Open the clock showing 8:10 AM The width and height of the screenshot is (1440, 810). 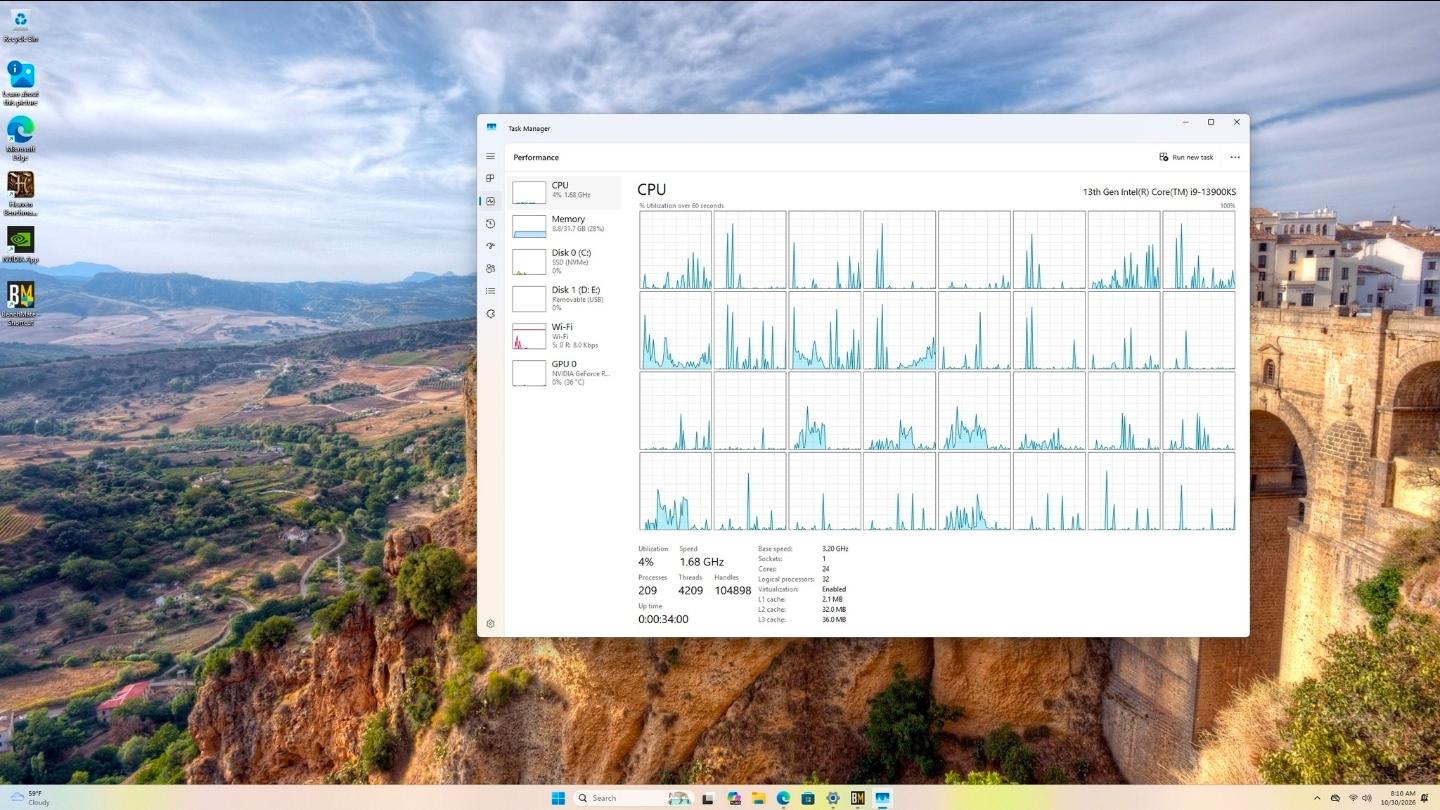click(1396, 798)
